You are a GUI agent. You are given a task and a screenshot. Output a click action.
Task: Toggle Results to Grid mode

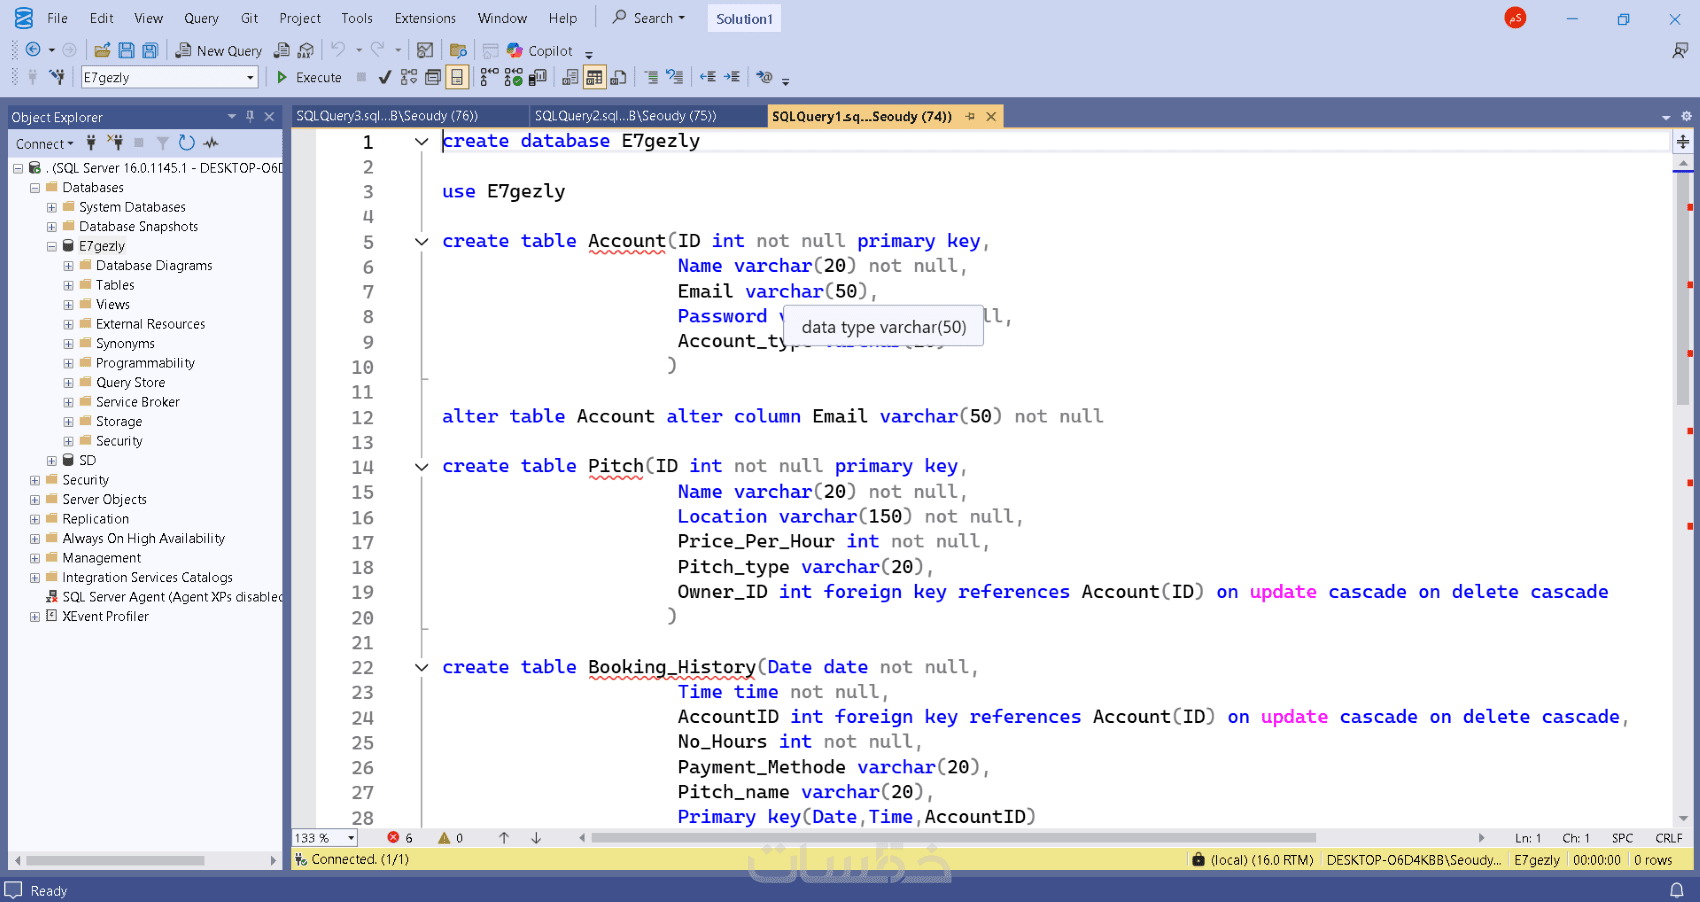(x=595, y=77)
